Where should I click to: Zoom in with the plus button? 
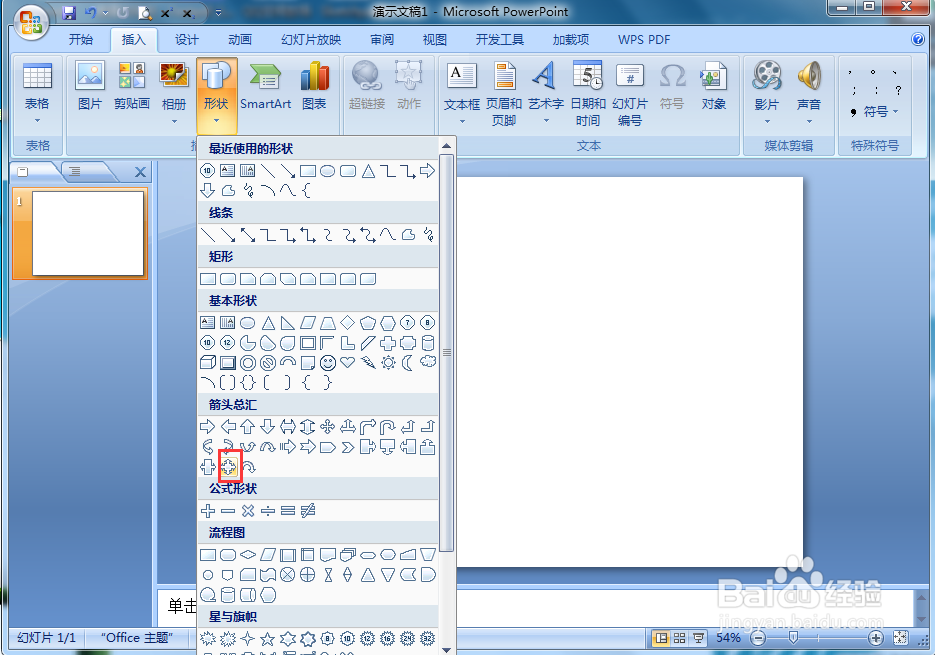[x=875, y=638]
